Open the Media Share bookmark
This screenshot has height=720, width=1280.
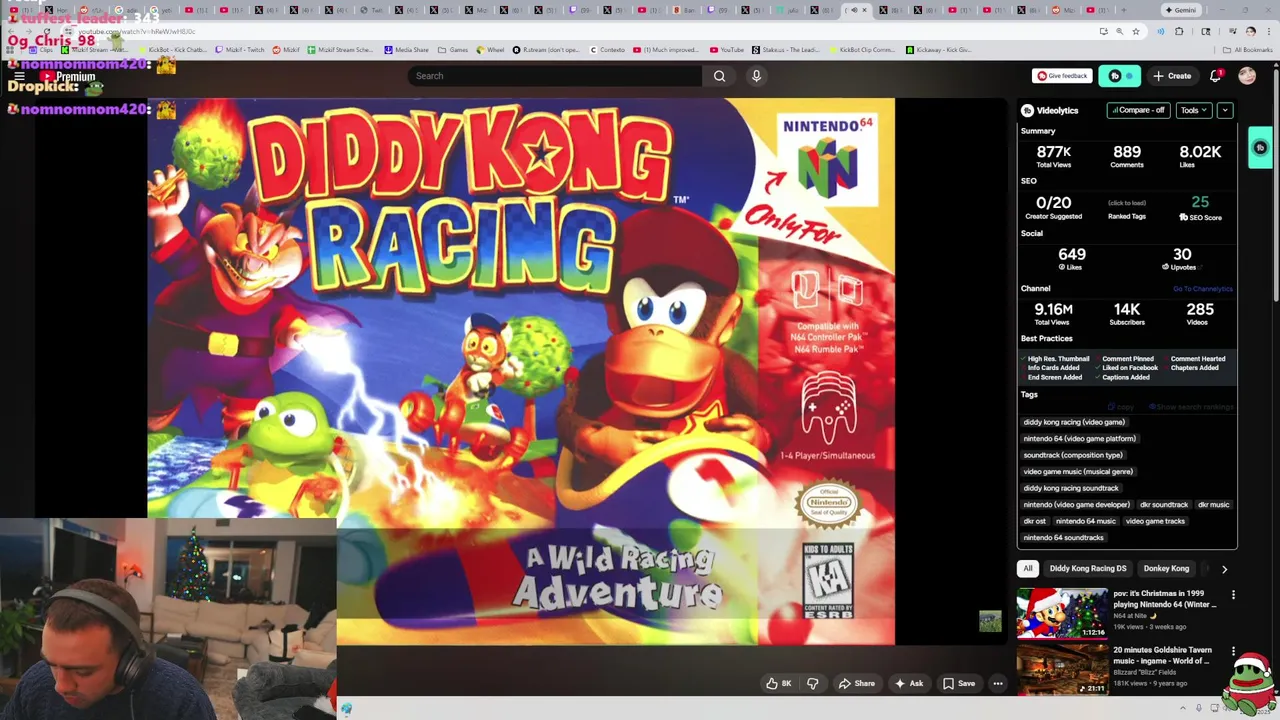(x=406, y=50)
